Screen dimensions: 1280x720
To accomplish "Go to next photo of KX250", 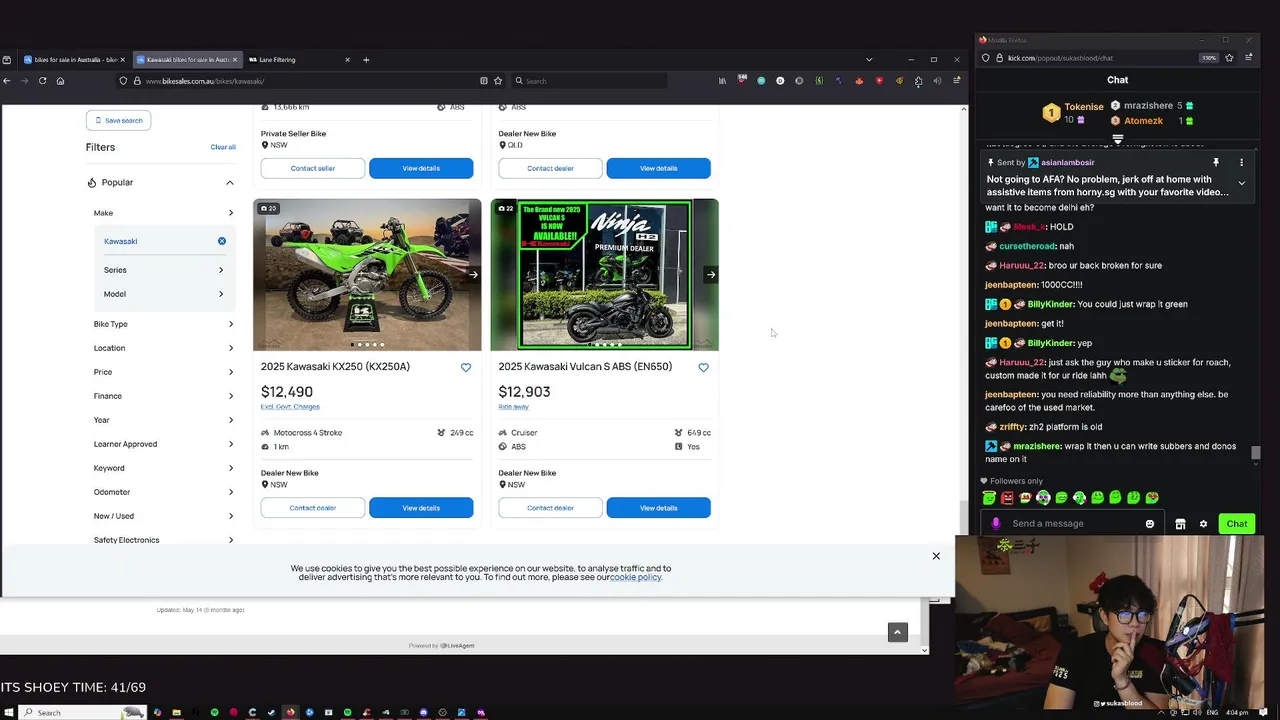I will (473, 275).
